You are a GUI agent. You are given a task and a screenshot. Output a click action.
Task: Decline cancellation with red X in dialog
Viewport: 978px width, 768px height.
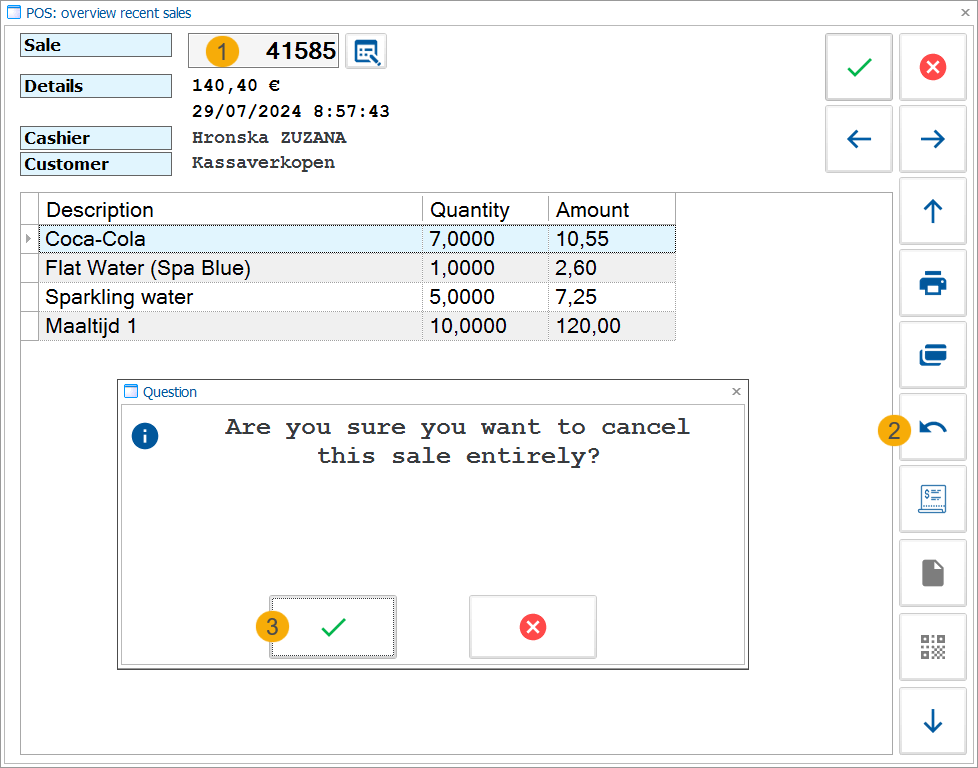[533, 627]
